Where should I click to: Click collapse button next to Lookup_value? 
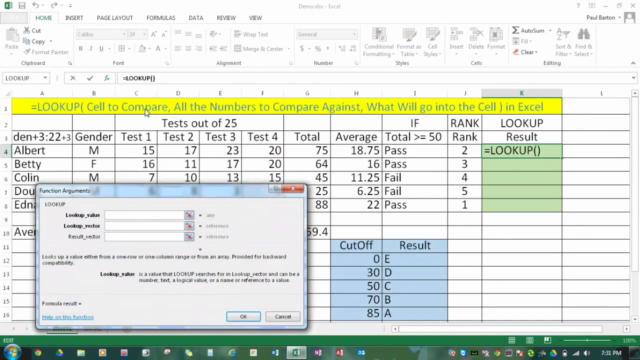point(189,215)
